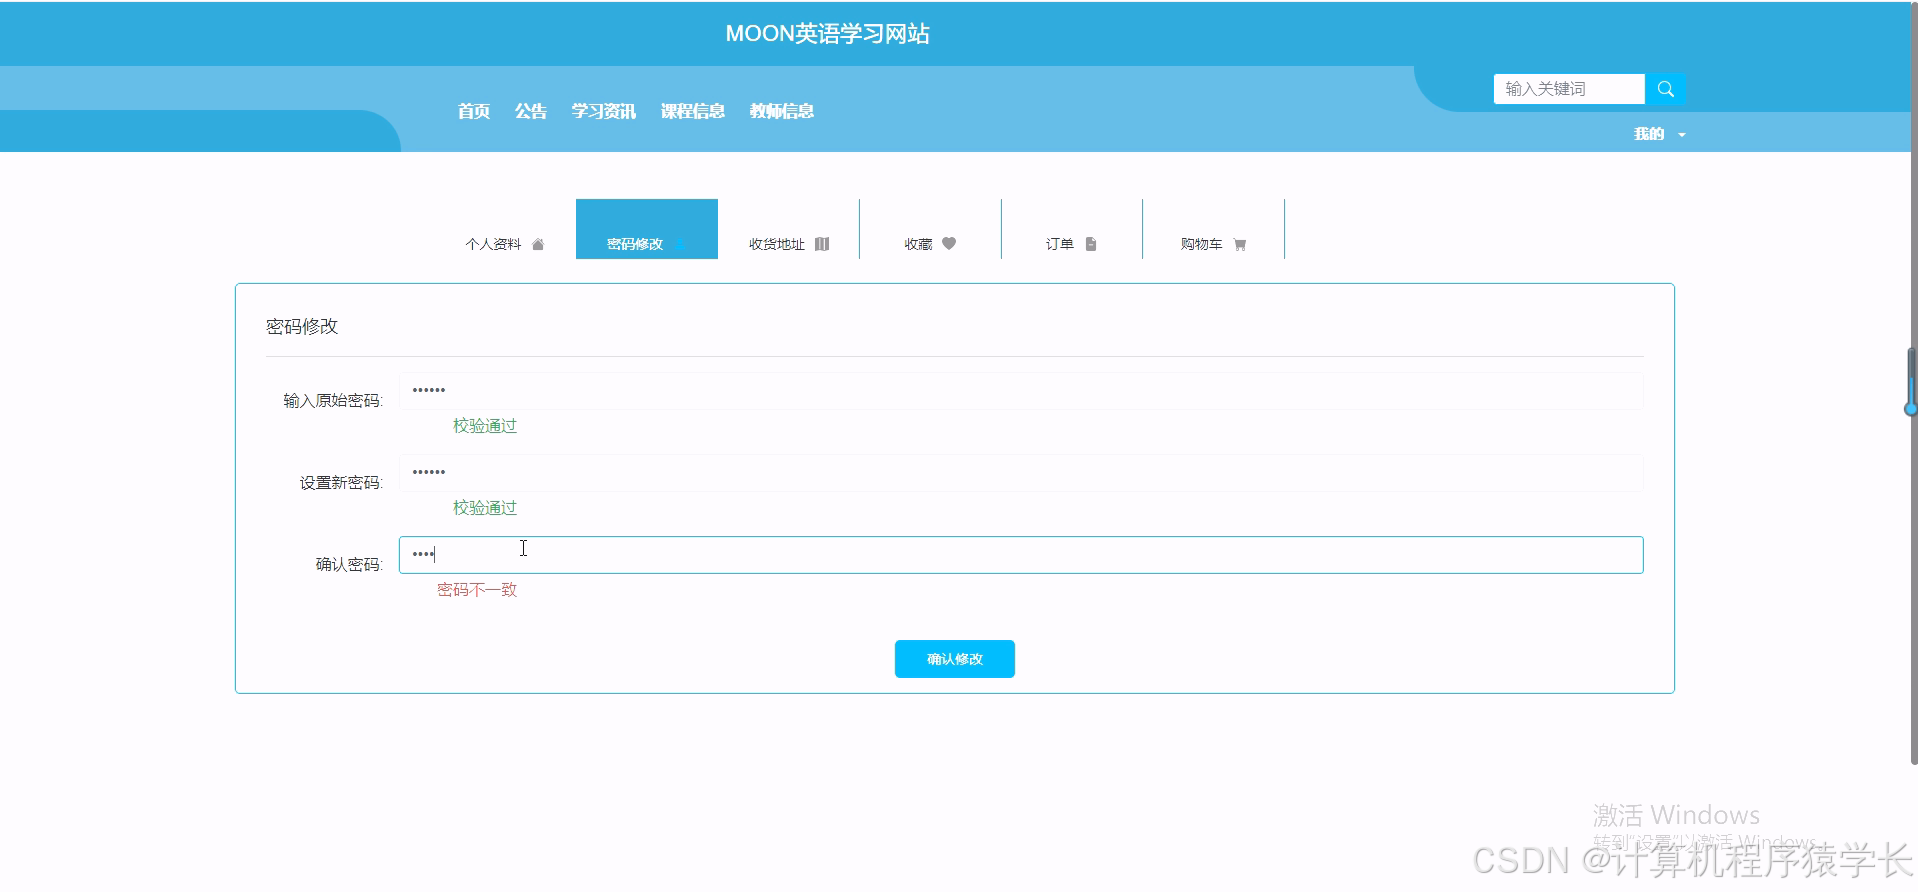Click the 确认修改 button
This screenshot has width=1918, height=892.
coord(955,659)
